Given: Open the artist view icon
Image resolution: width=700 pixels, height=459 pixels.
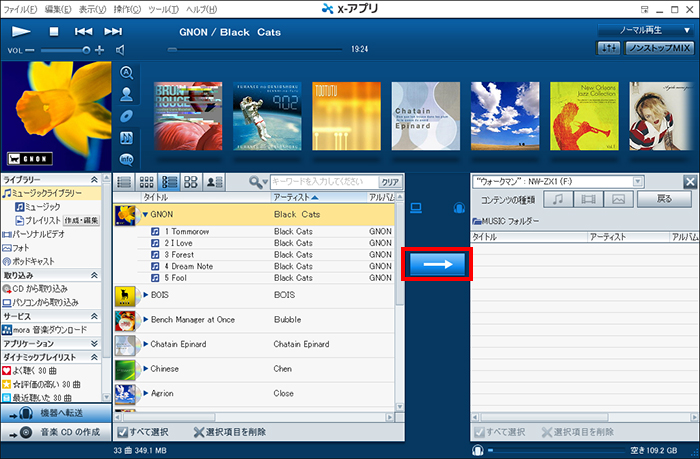Looking at the screenshot, I should tap(127, 94).
